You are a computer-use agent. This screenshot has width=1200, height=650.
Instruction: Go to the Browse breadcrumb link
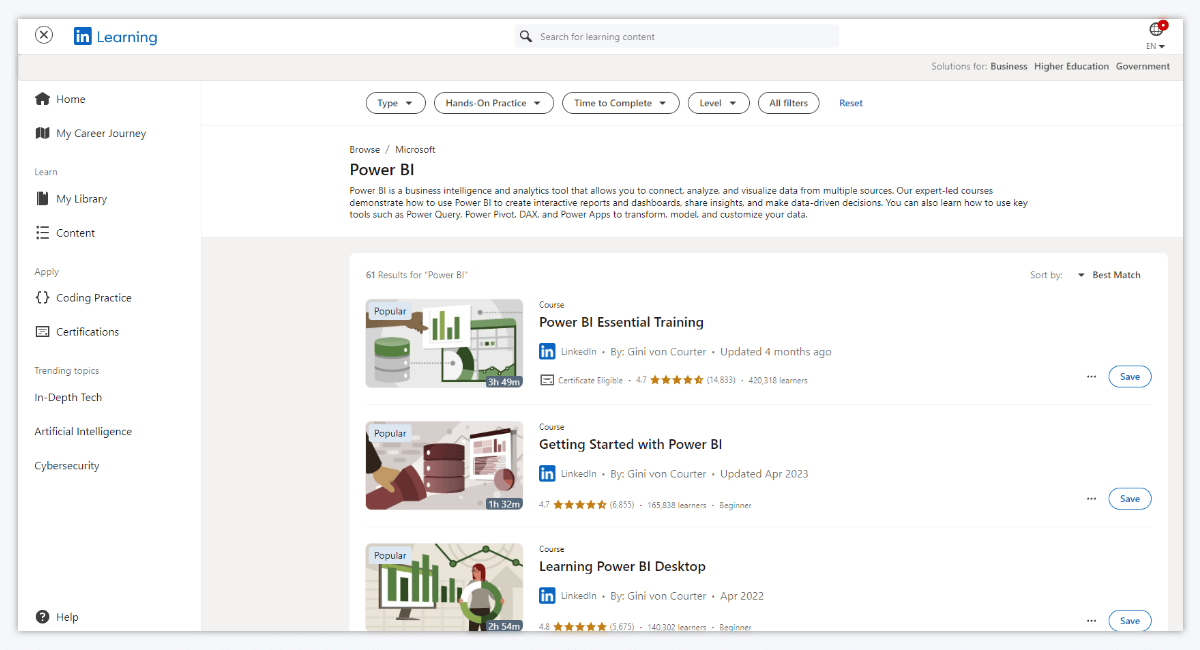click(365, 150)
